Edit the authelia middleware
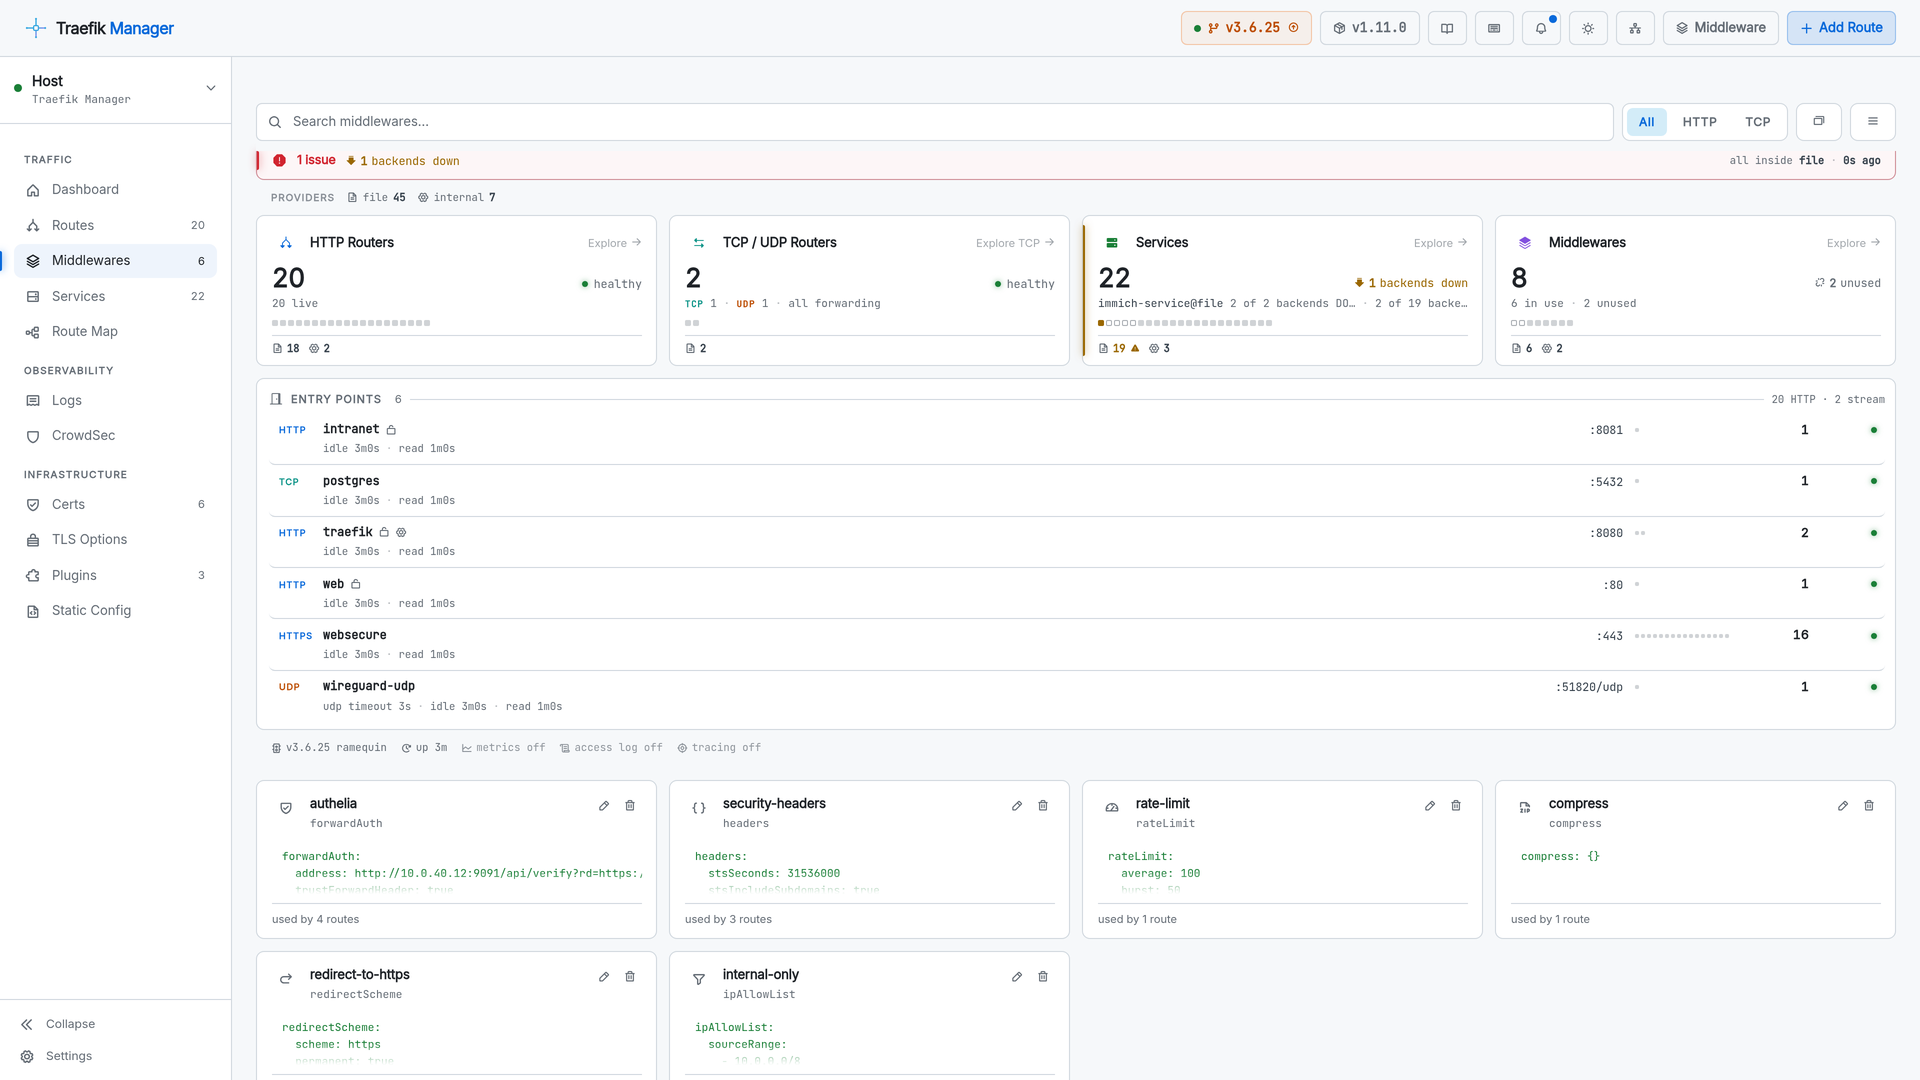This screenshot has width=1920, height=1080. click(604, 806)
